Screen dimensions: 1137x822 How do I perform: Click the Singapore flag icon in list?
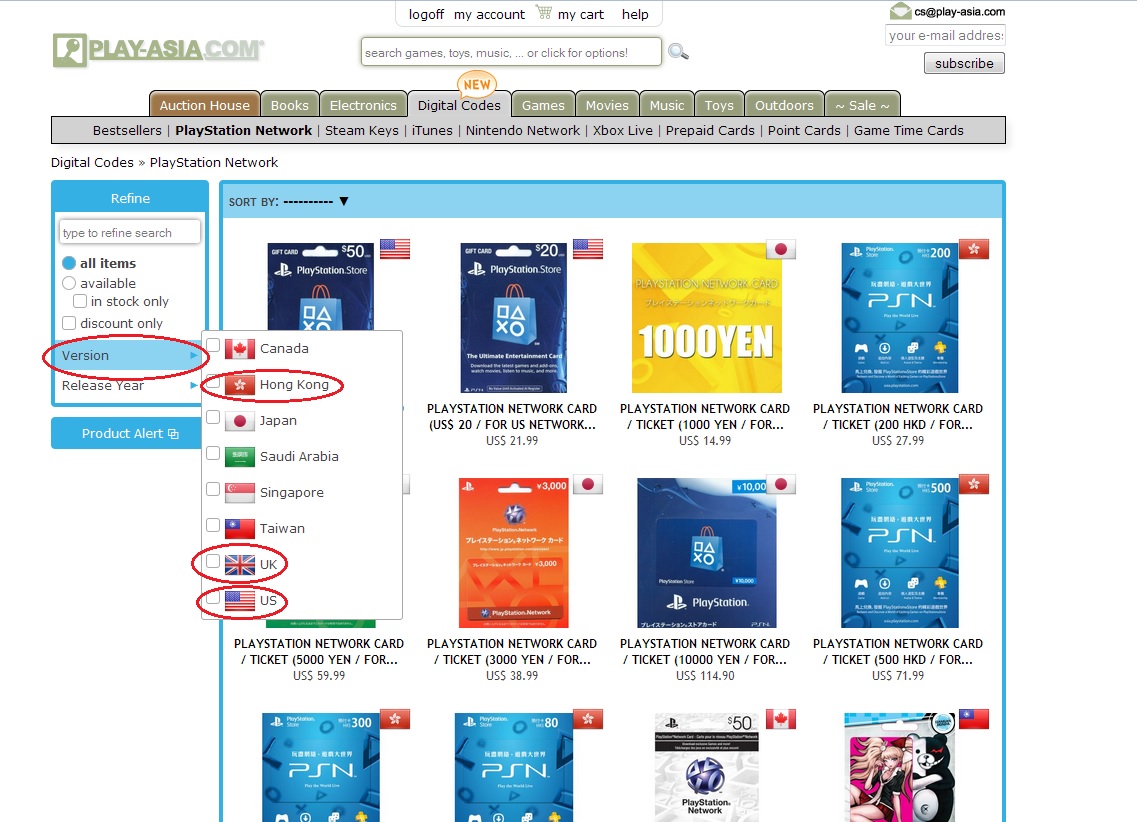tap(240, 493)
